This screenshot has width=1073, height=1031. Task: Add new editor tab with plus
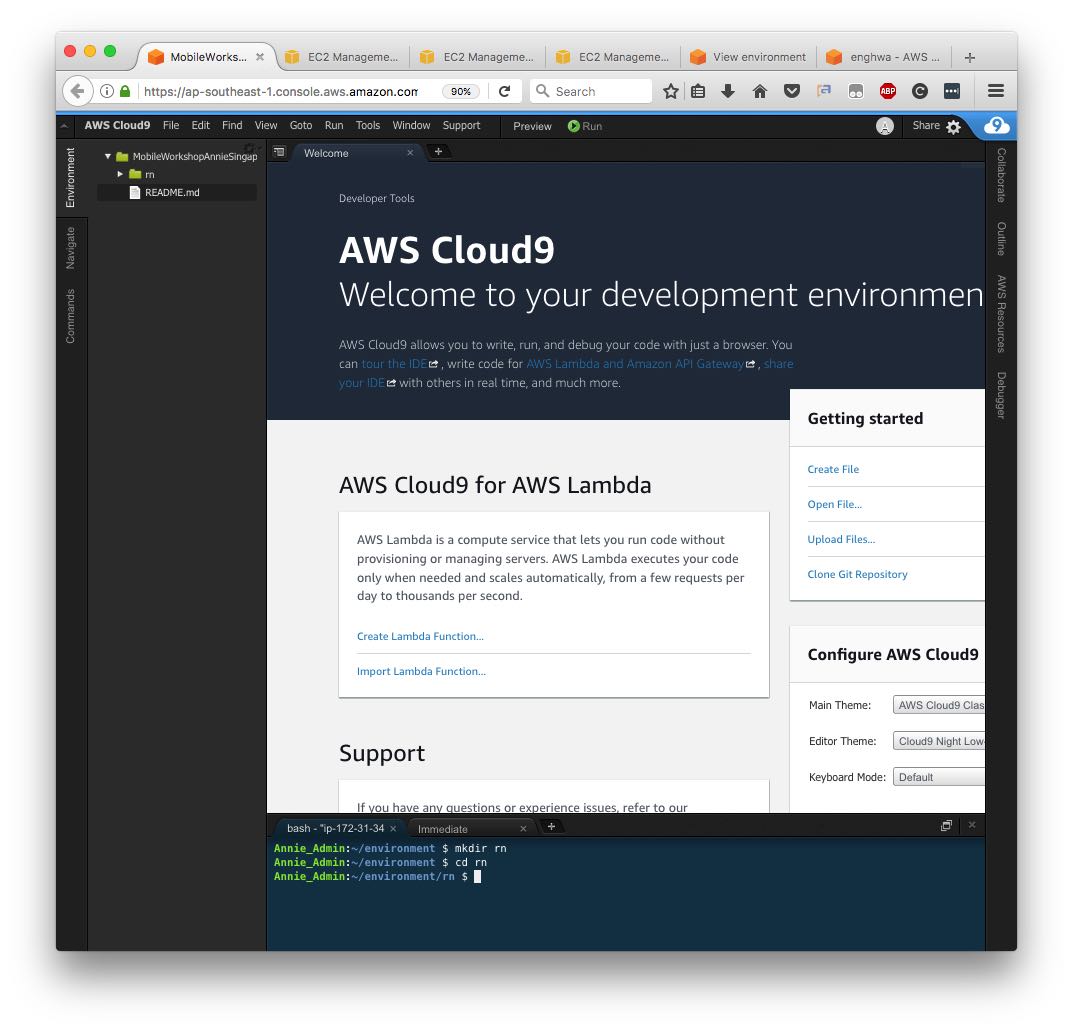(x=439, y=151)
